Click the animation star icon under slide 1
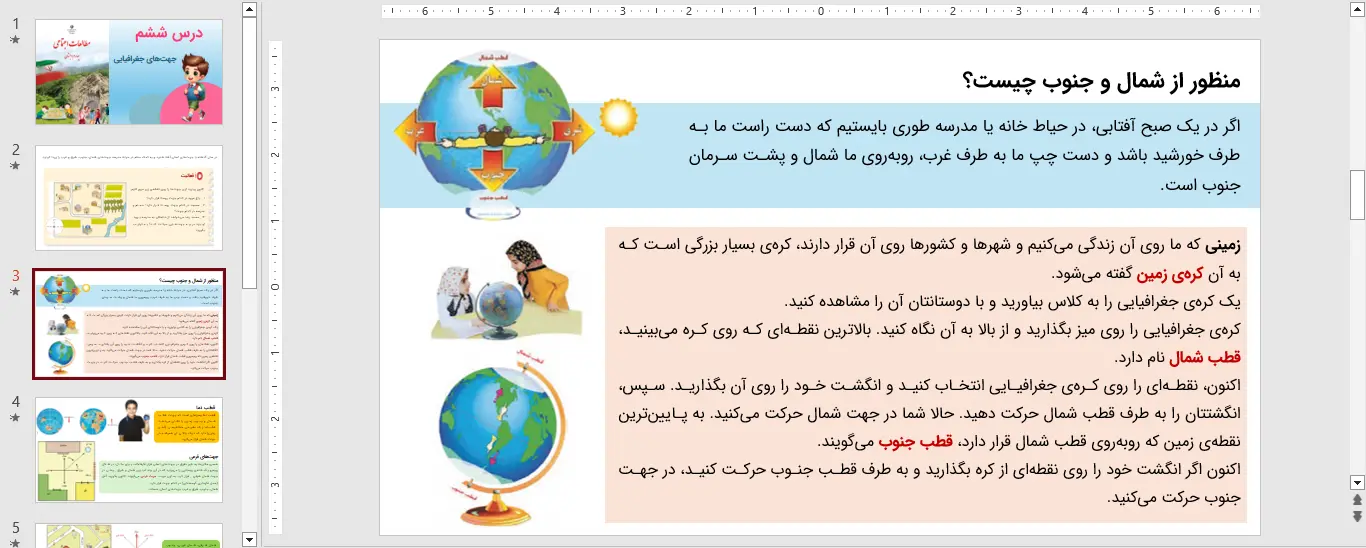Viewport: 1366px width, 548px height. coord(15,40)
